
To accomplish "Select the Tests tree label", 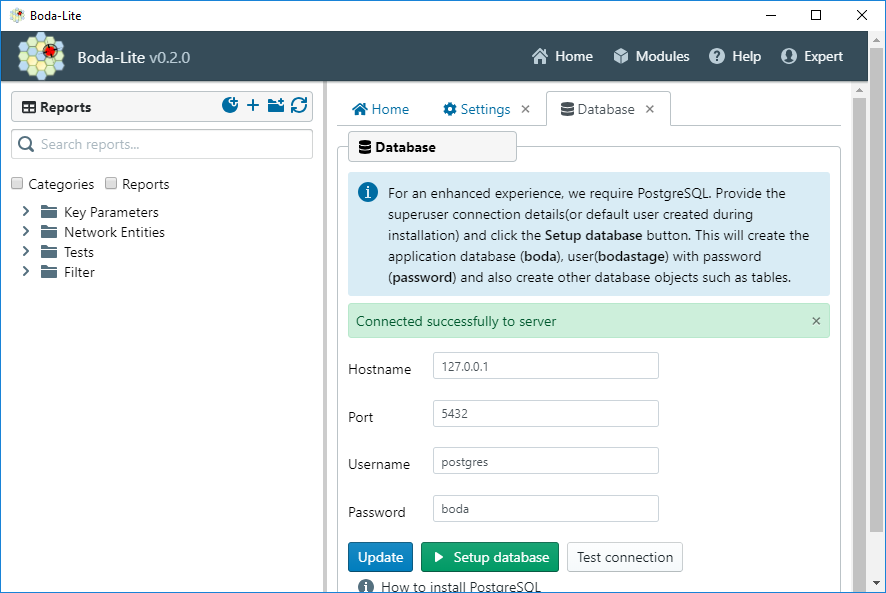I will click(79, 252).
